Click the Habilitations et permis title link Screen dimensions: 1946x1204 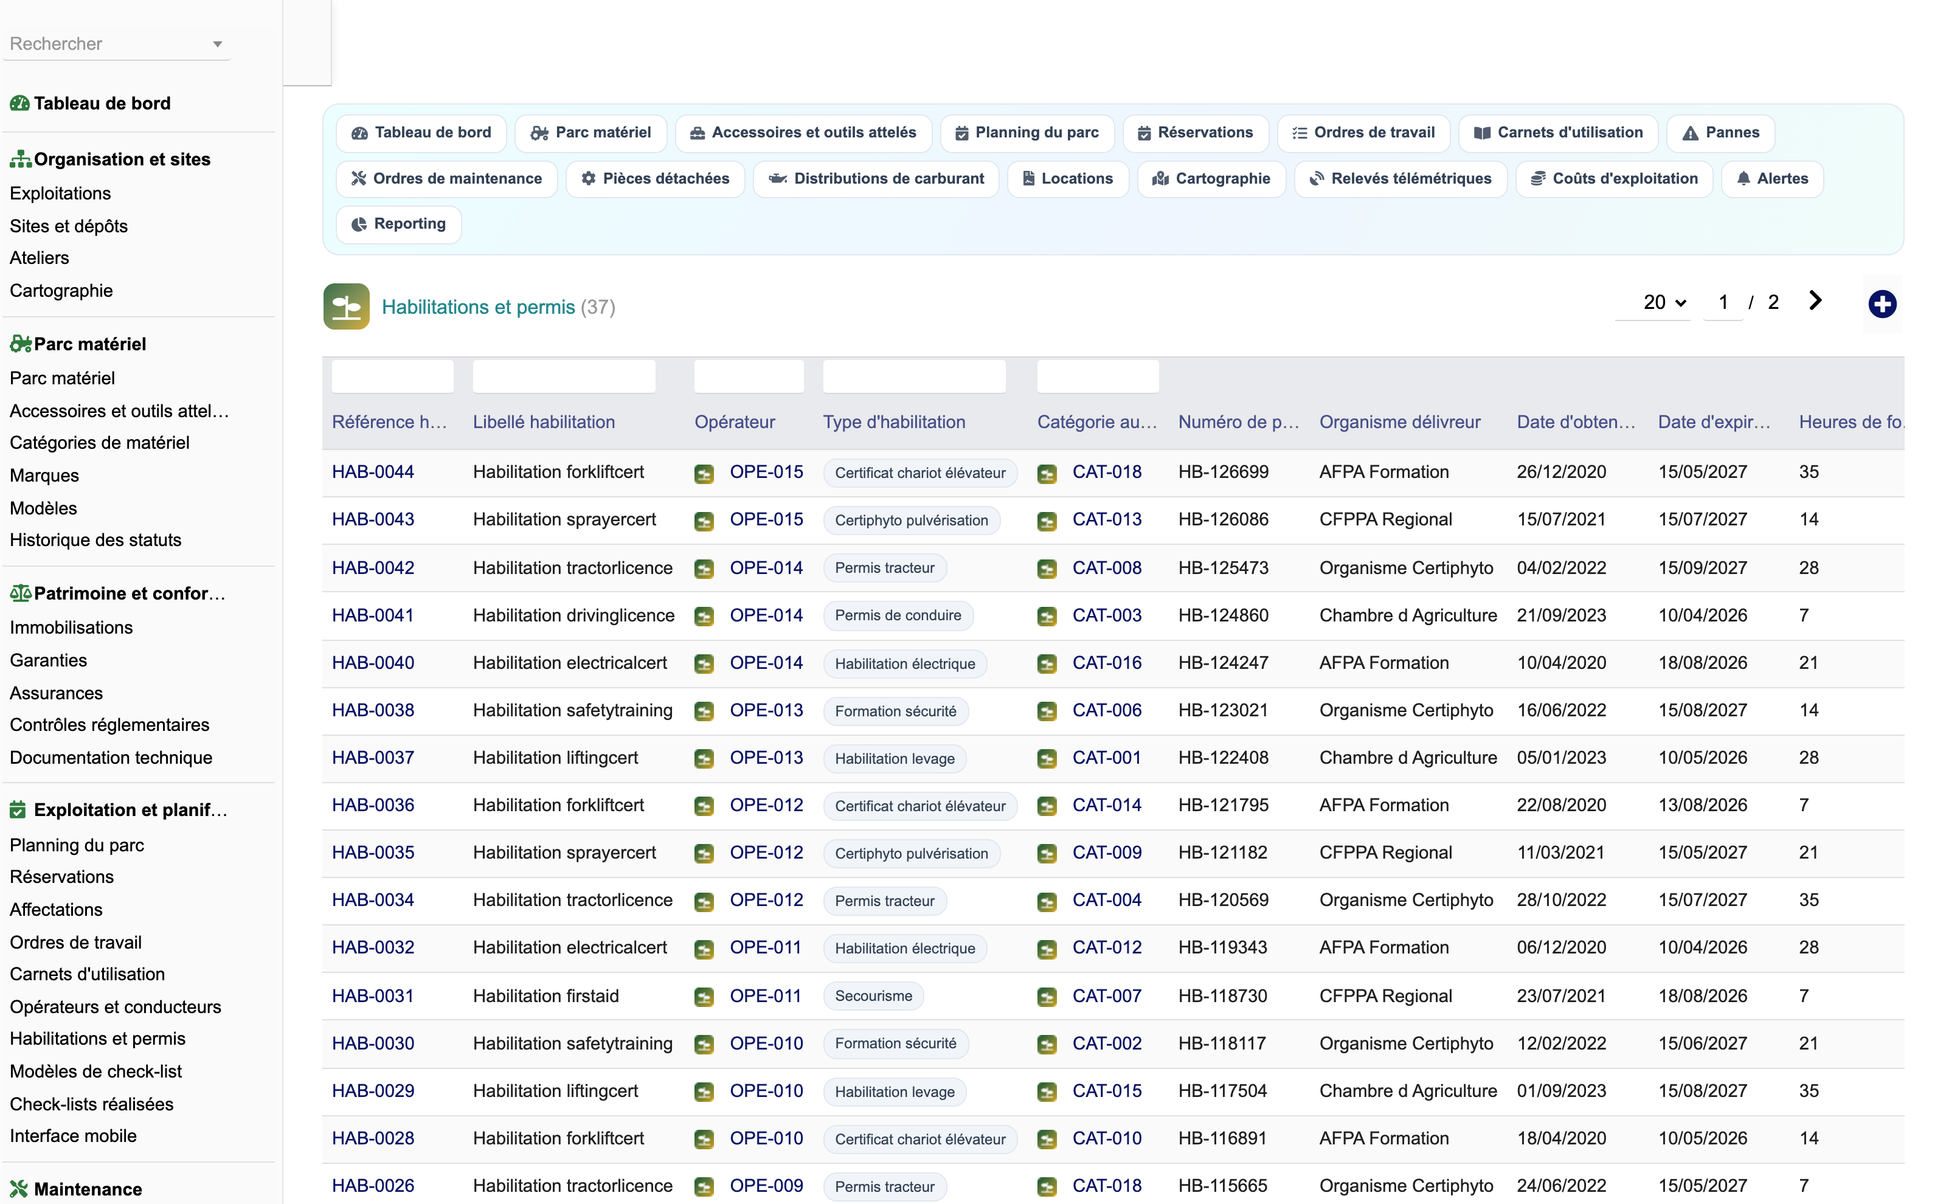(x=478, y=307)
